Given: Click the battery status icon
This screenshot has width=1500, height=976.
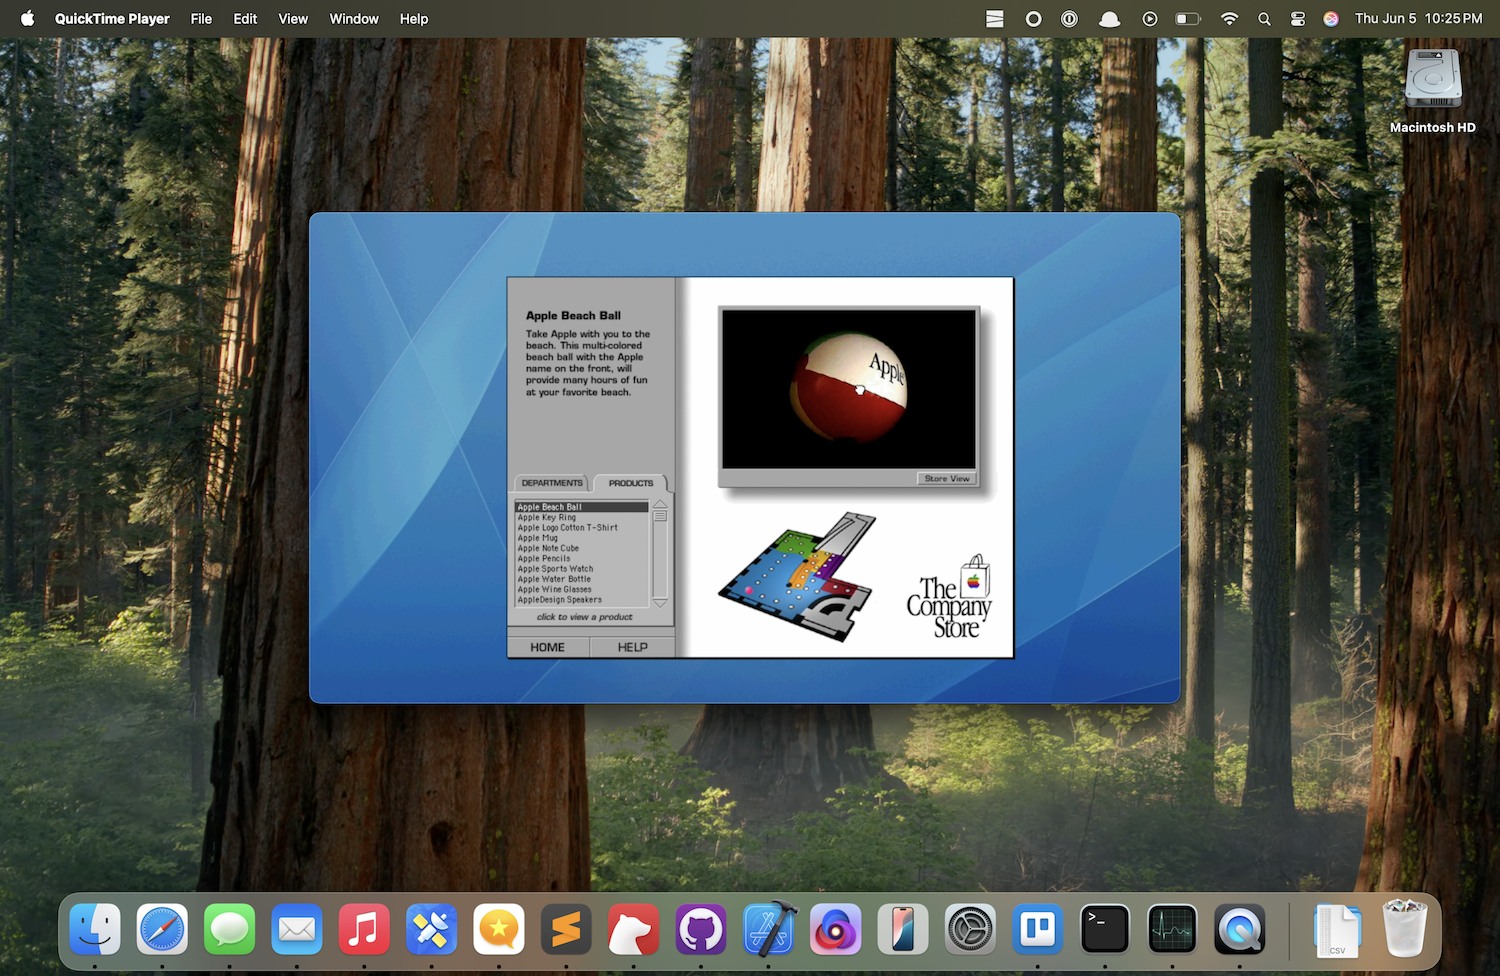Looking at the screenshot, I should 1188,18.
